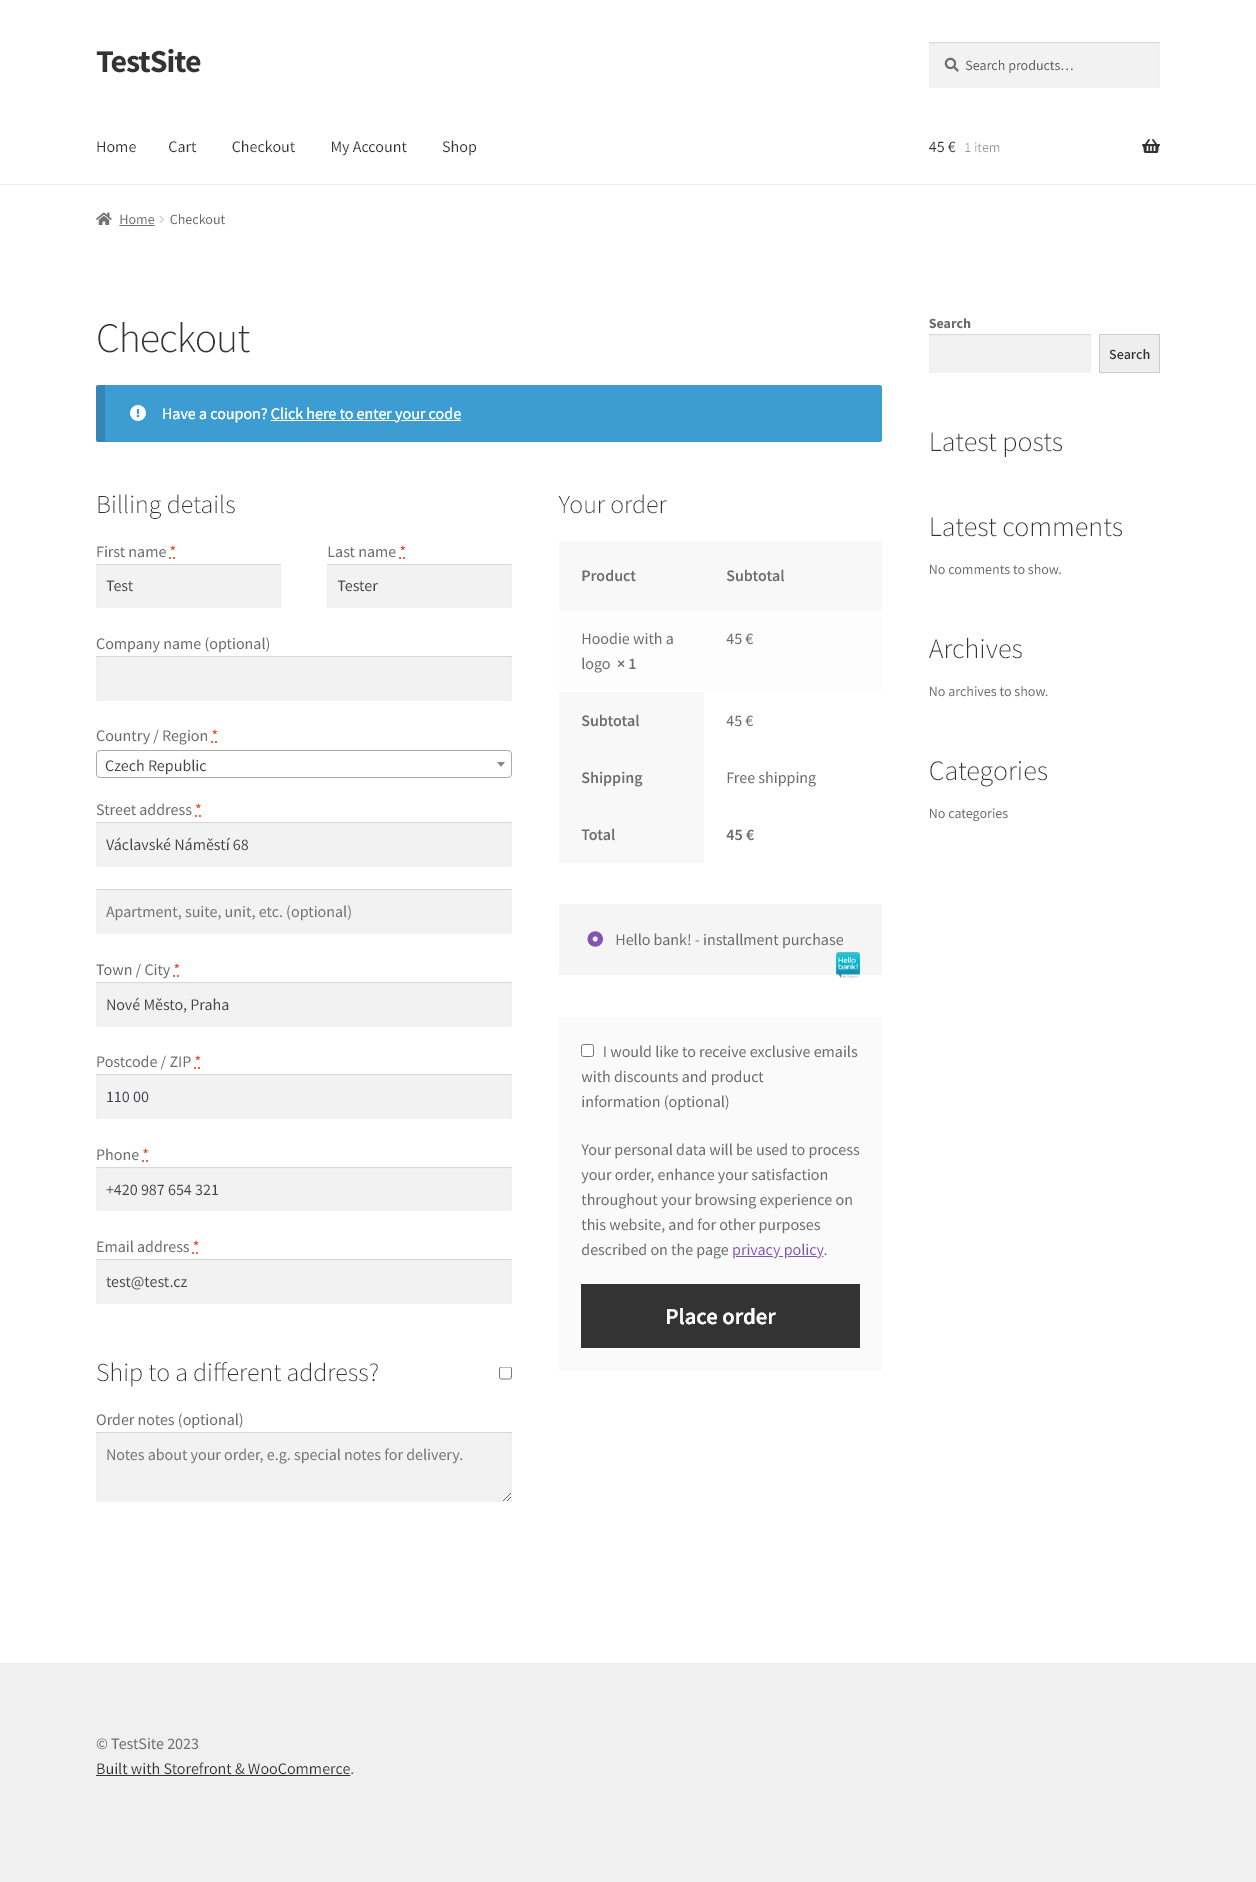This screenshot has width=1256, height=1882.
Task: Click the Place order button
Action: click(720, 1316)
